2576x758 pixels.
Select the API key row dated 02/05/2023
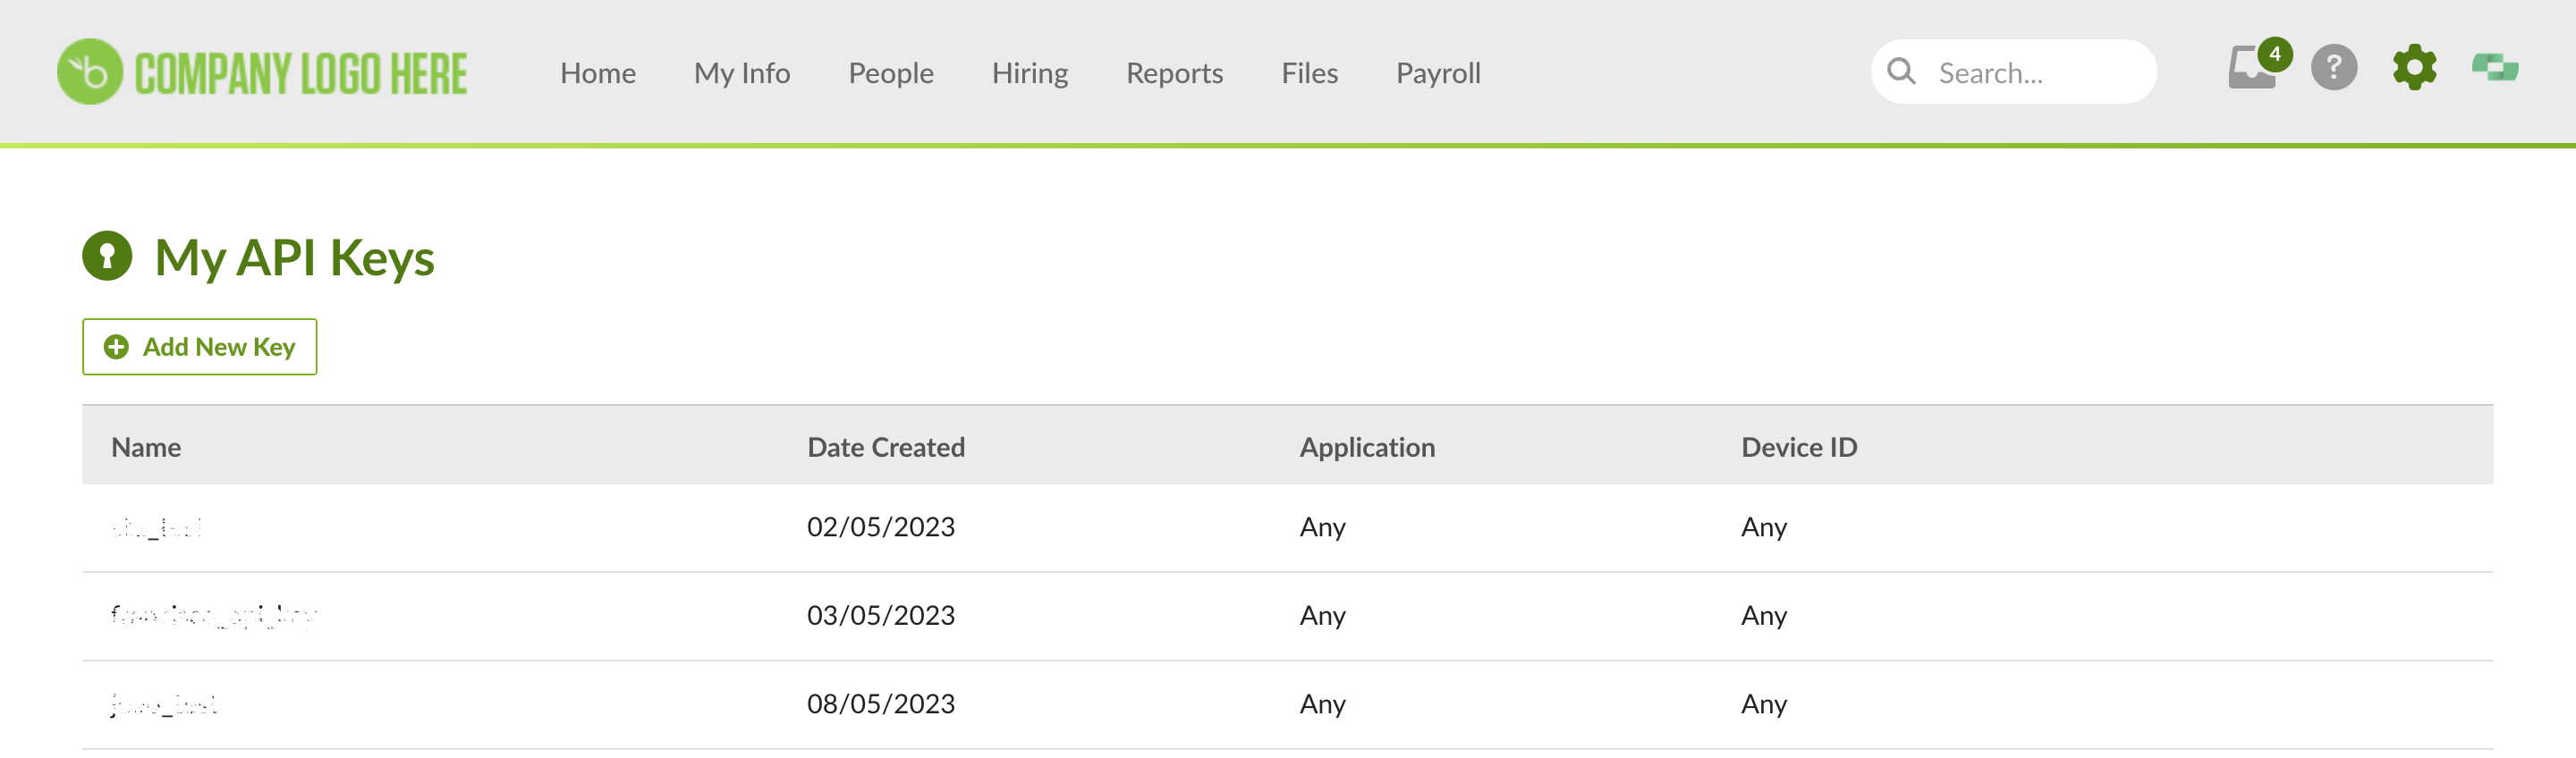point(1287,528)
